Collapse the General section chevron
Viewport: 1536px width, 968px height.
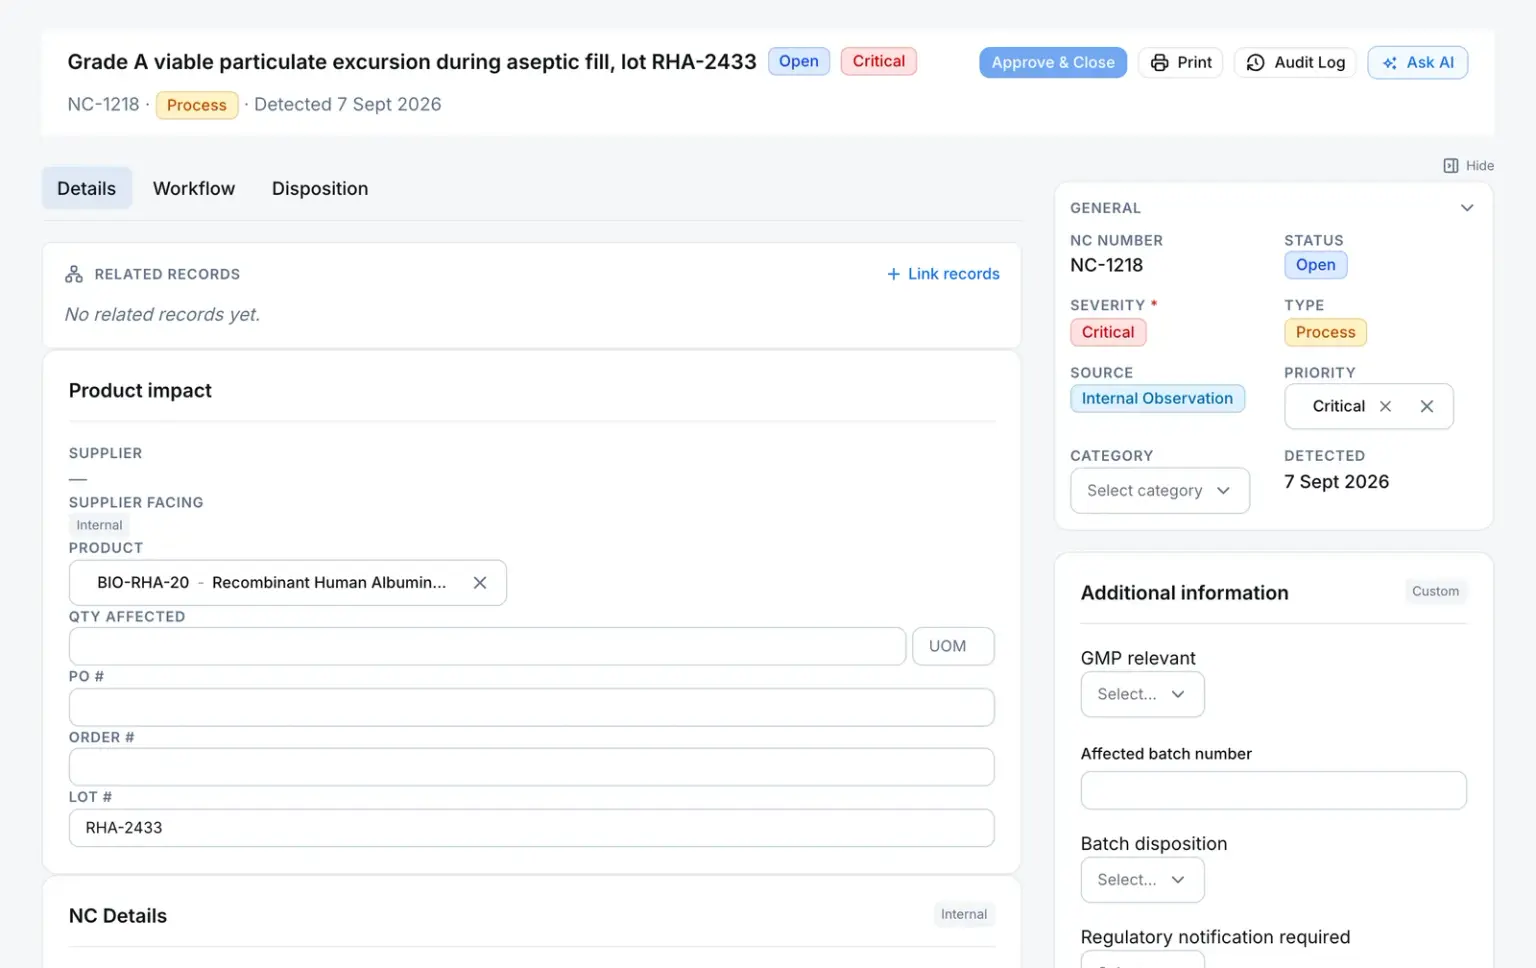tap(1467, 208)
